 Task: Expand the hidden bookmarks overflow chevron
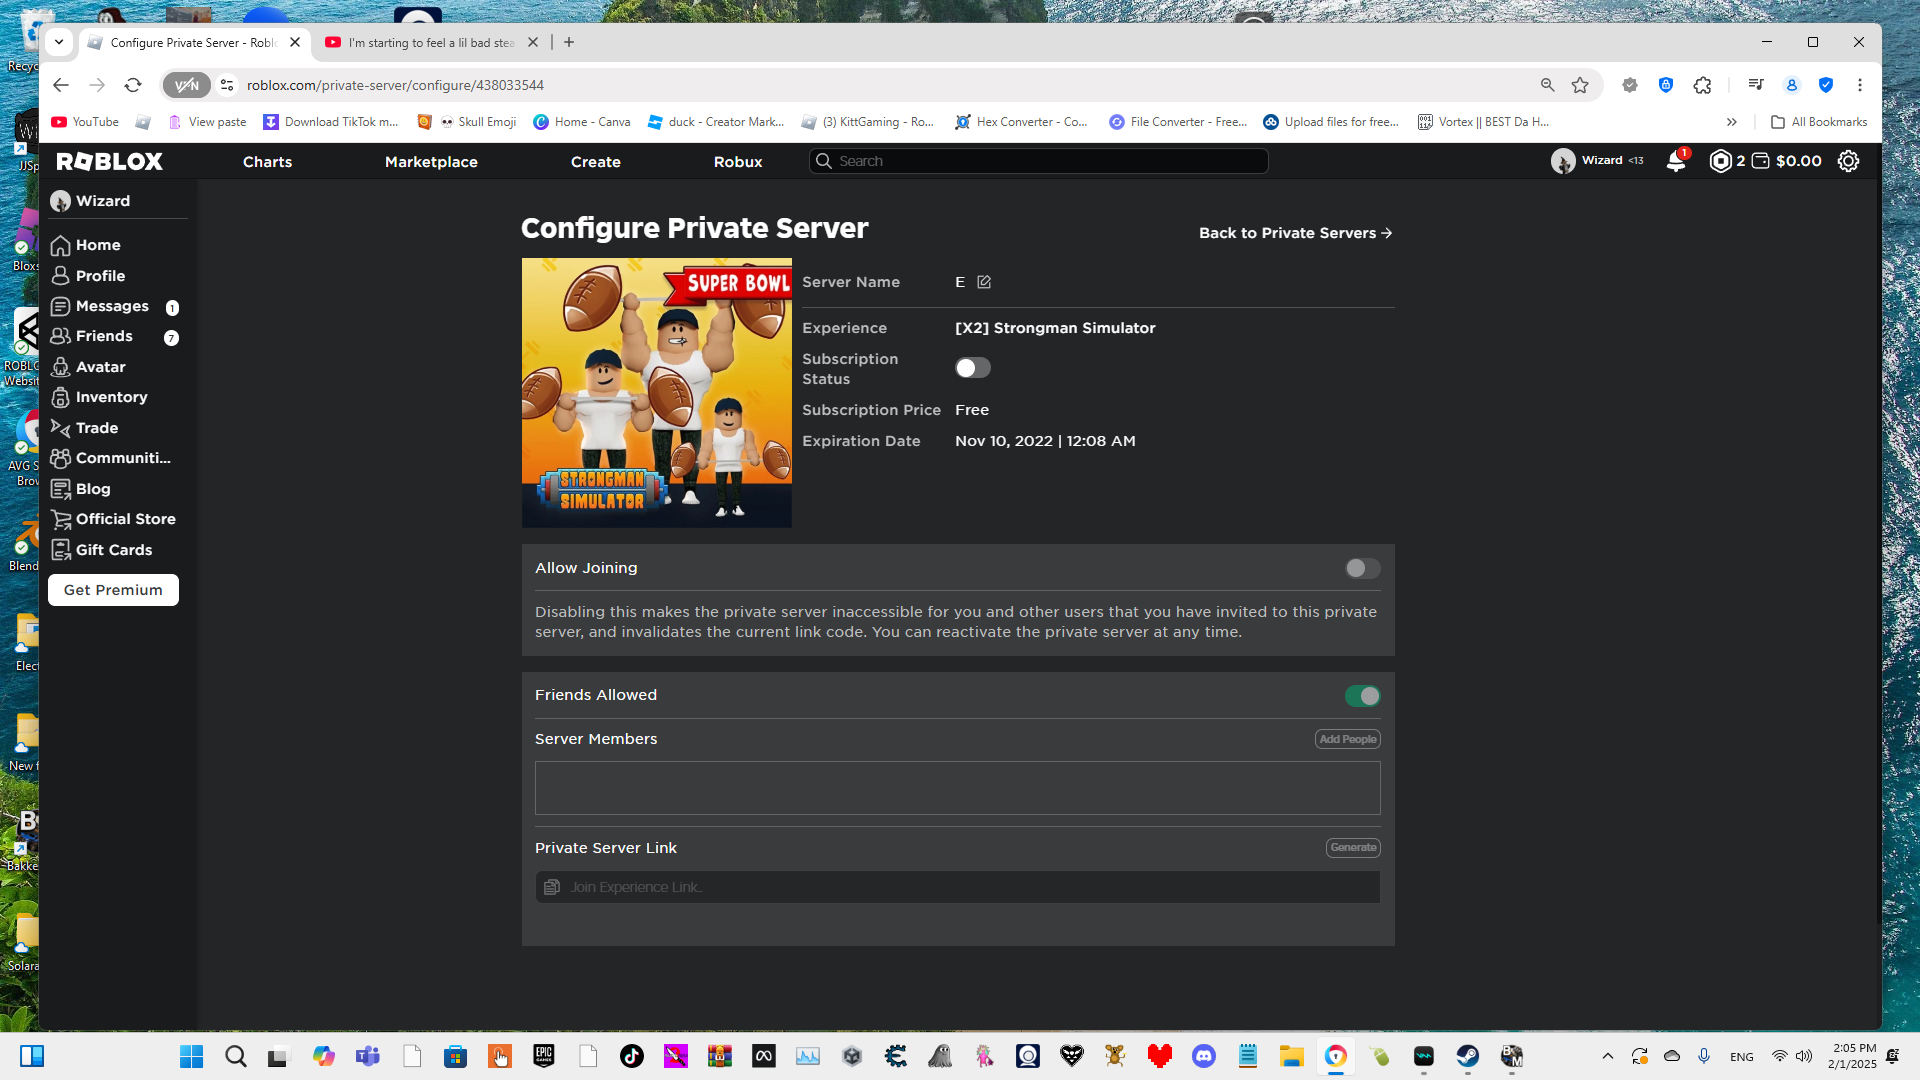click(x=1731, y=122)
